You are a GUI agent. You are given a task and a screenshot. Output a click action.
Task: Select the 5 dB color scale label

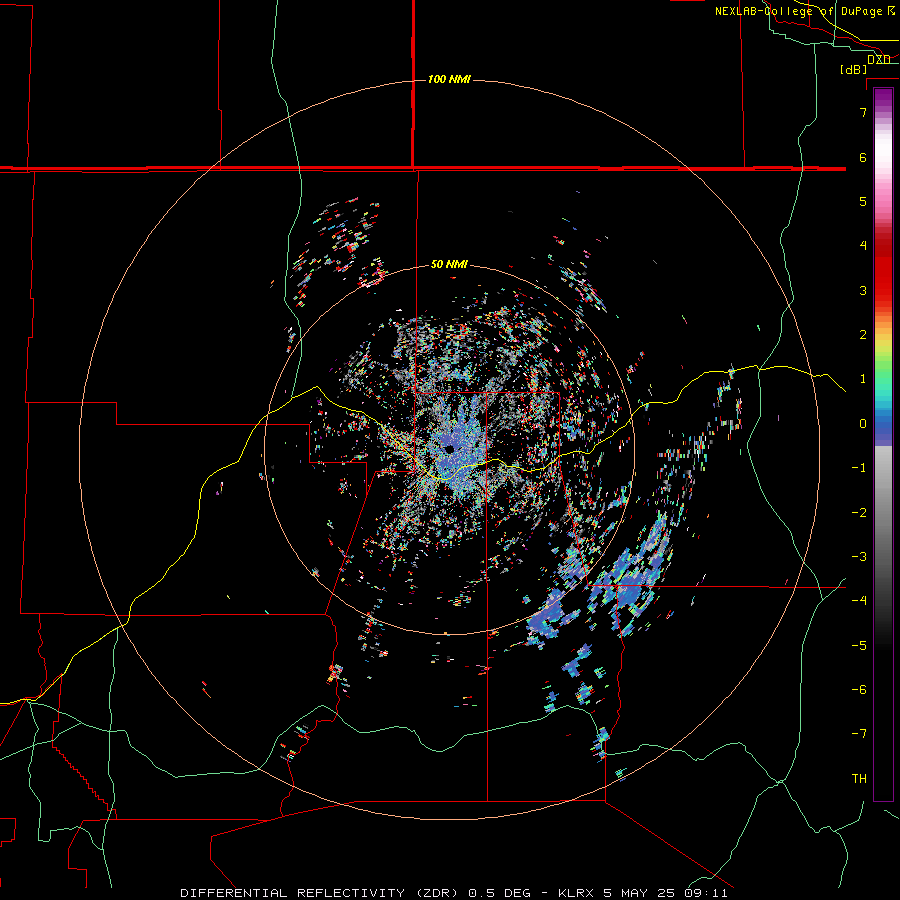point(863,201)
